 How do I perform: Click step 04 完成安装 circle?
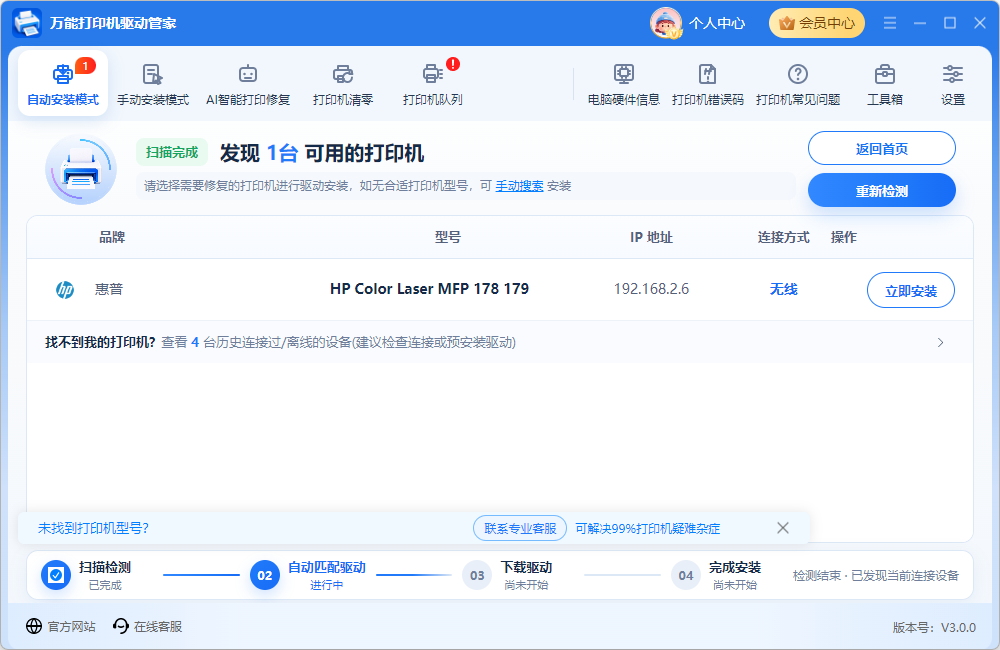tap(686, 575)
